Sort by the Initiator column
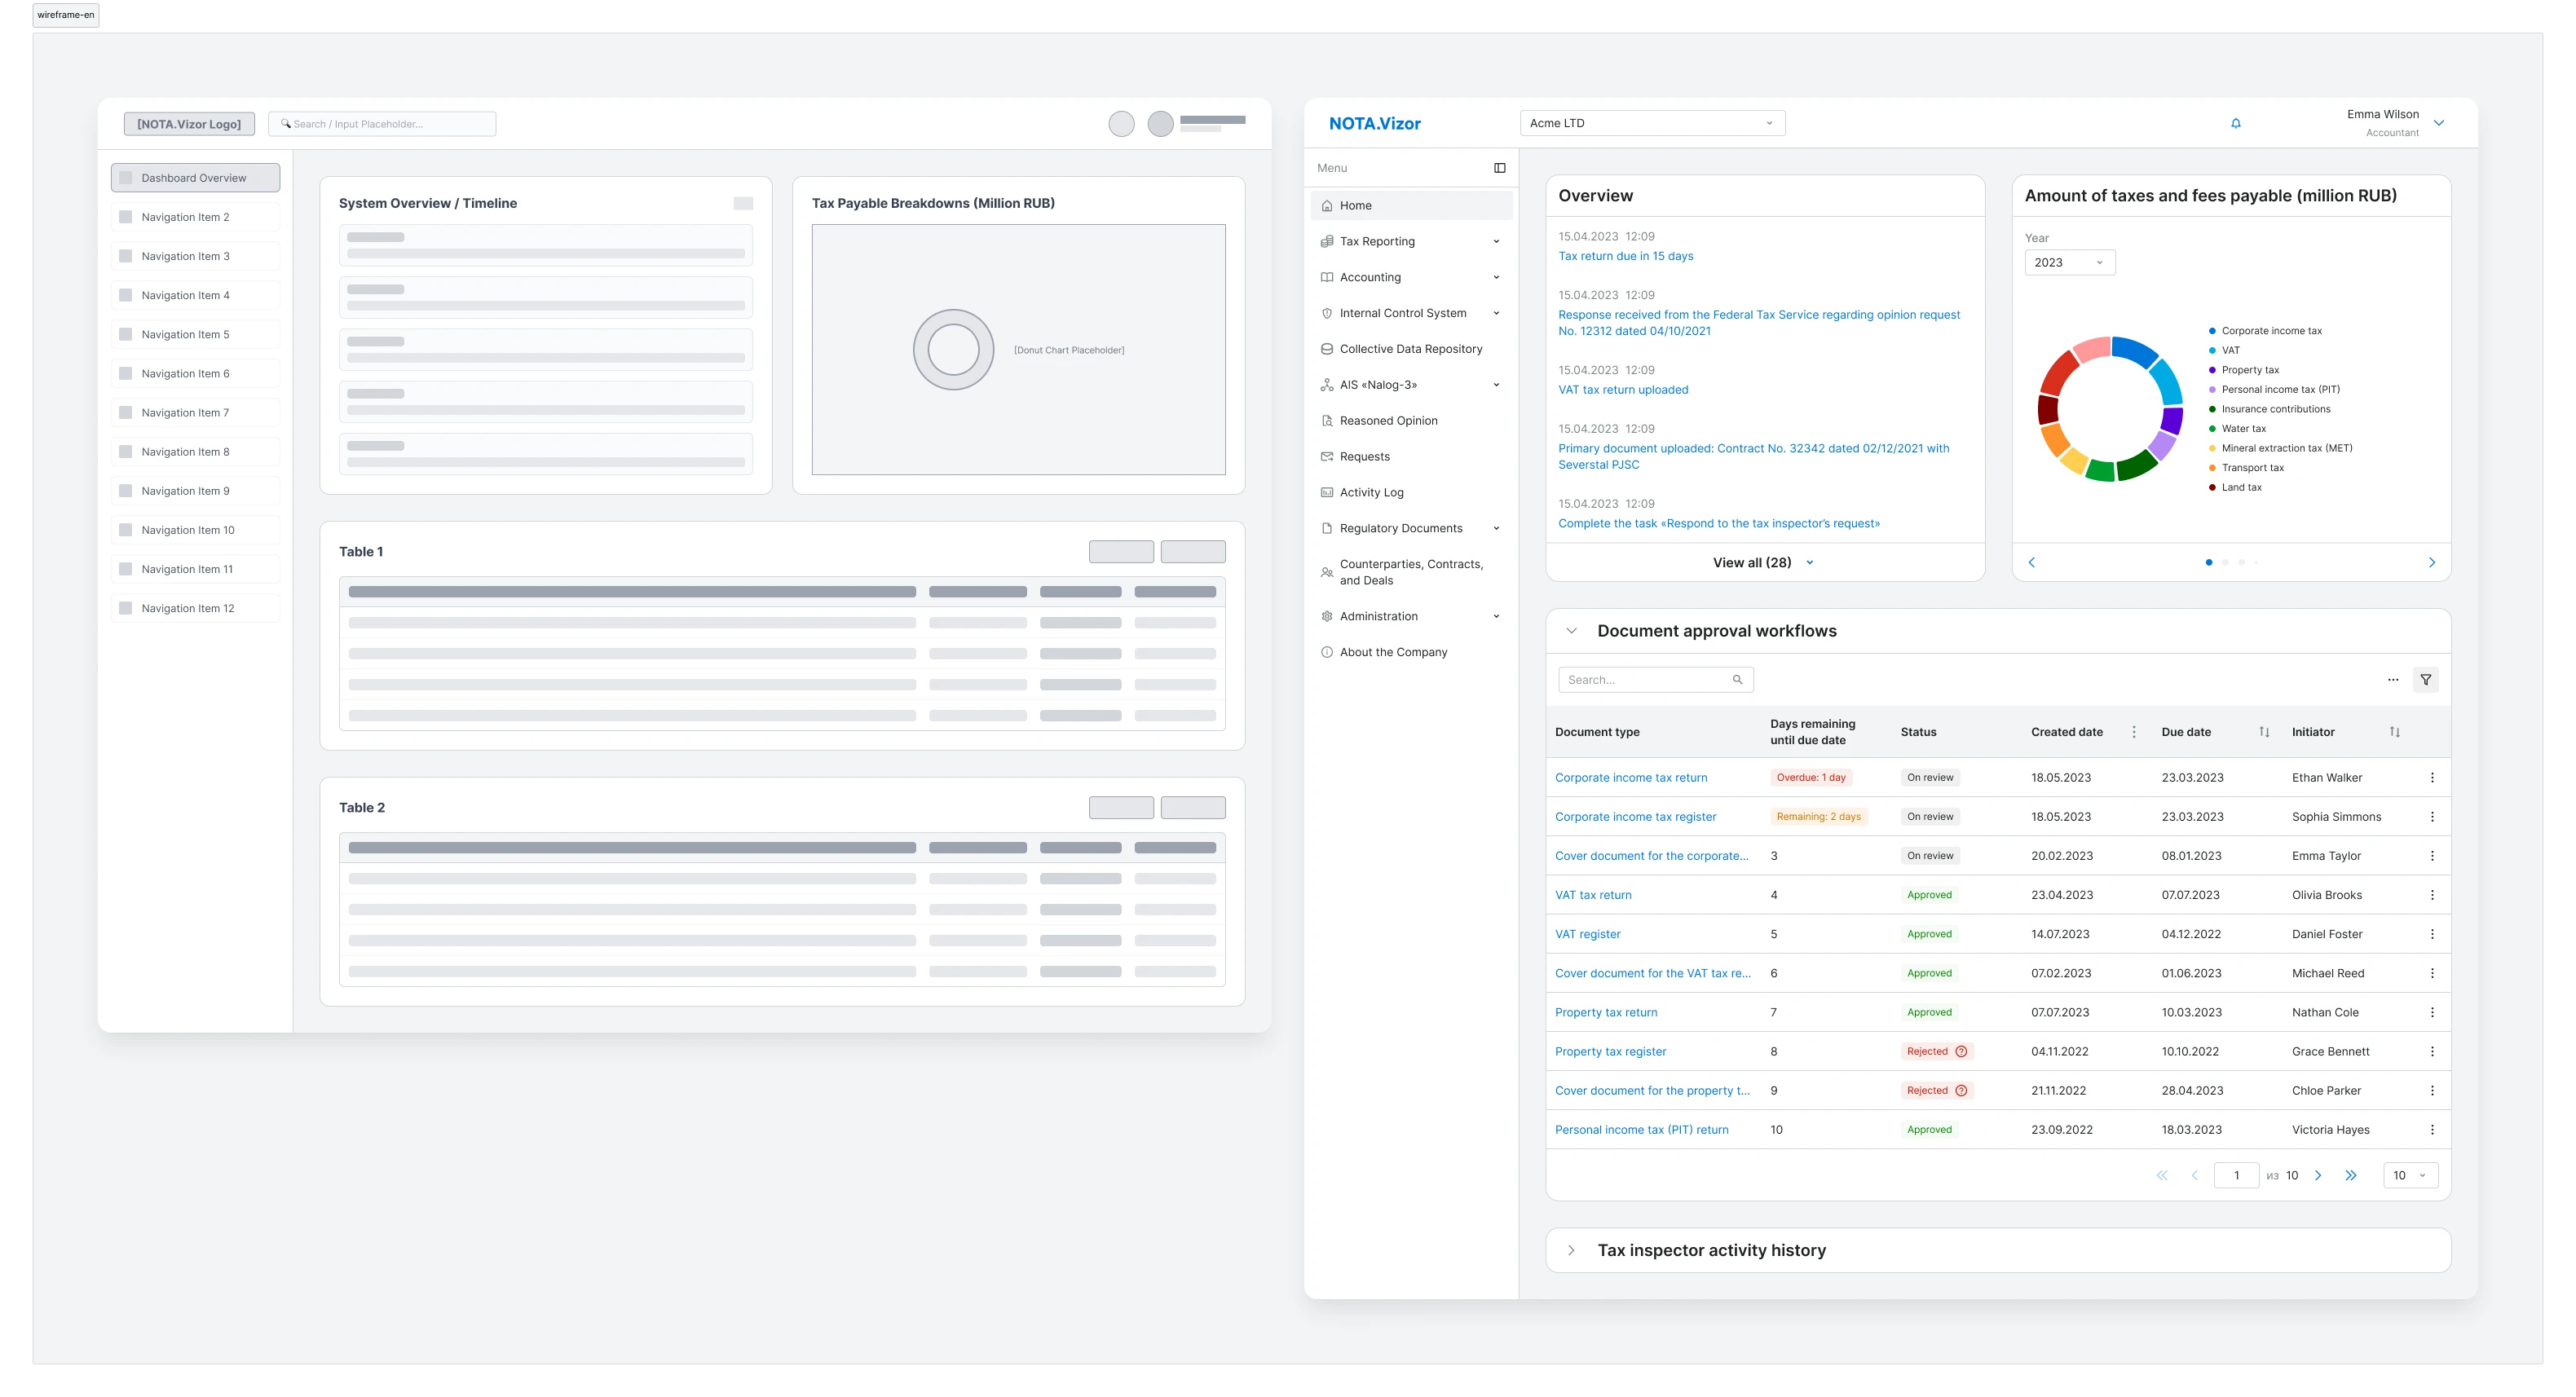 (2394, 732)
